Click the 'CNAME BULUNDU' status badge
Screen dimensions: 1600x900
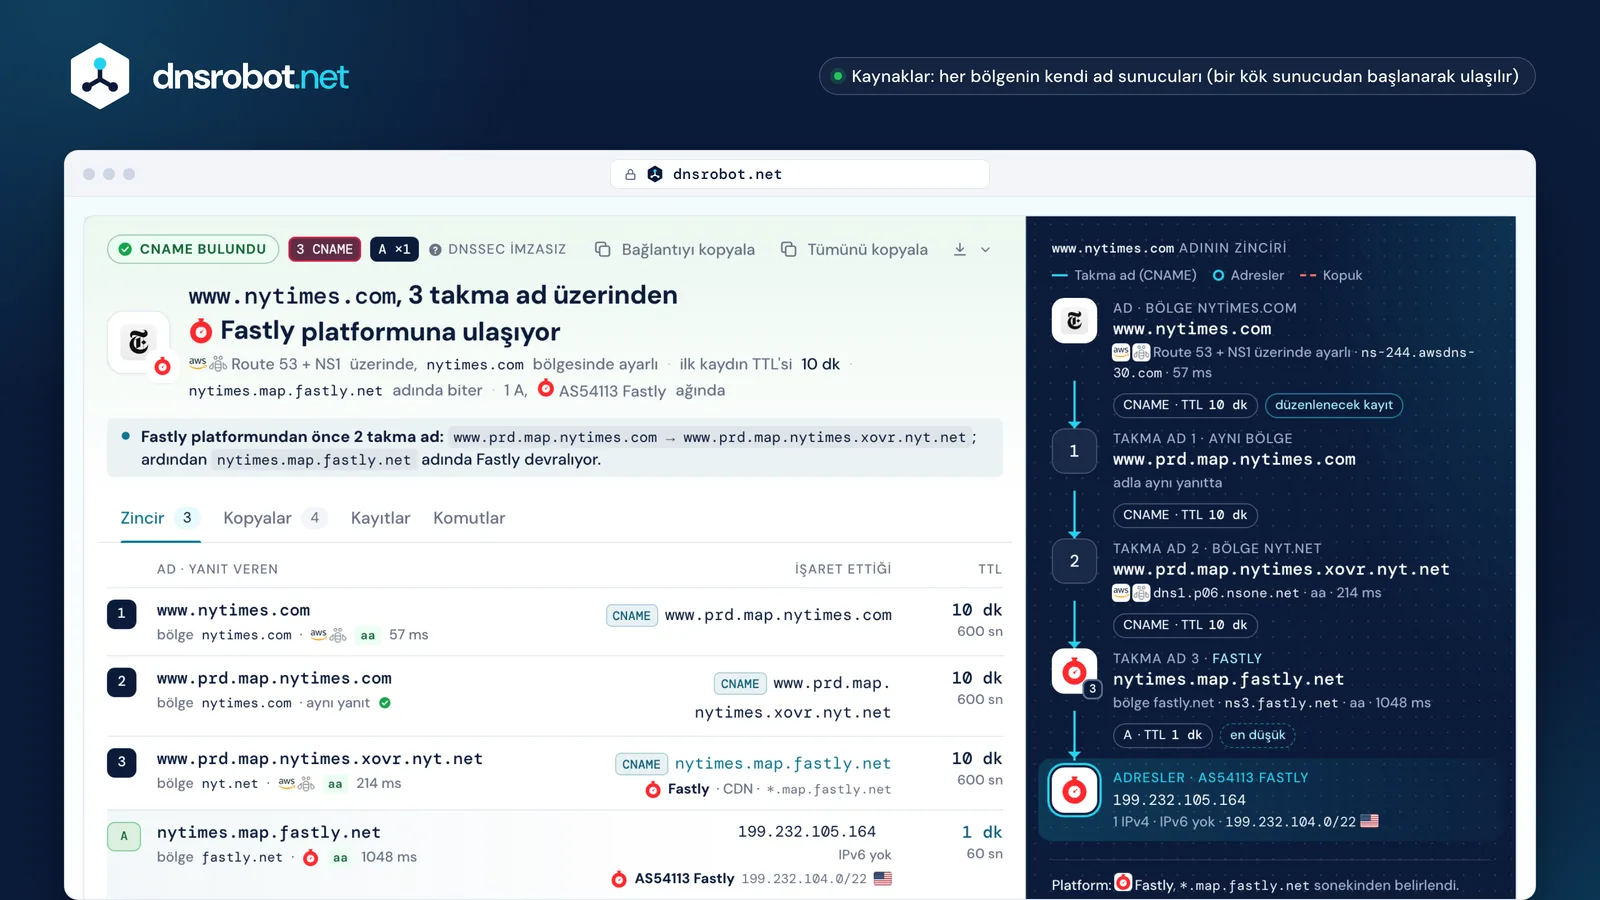[x=193, y=249]
